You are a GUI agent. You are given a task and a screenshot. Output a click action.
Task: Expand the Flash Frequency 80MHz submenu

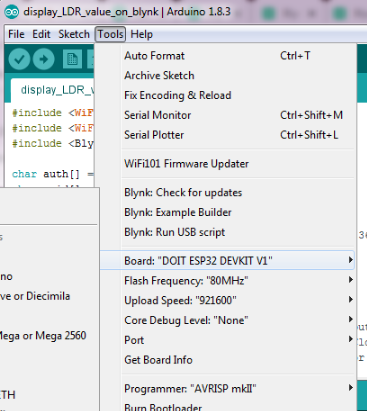pos(228,281)
